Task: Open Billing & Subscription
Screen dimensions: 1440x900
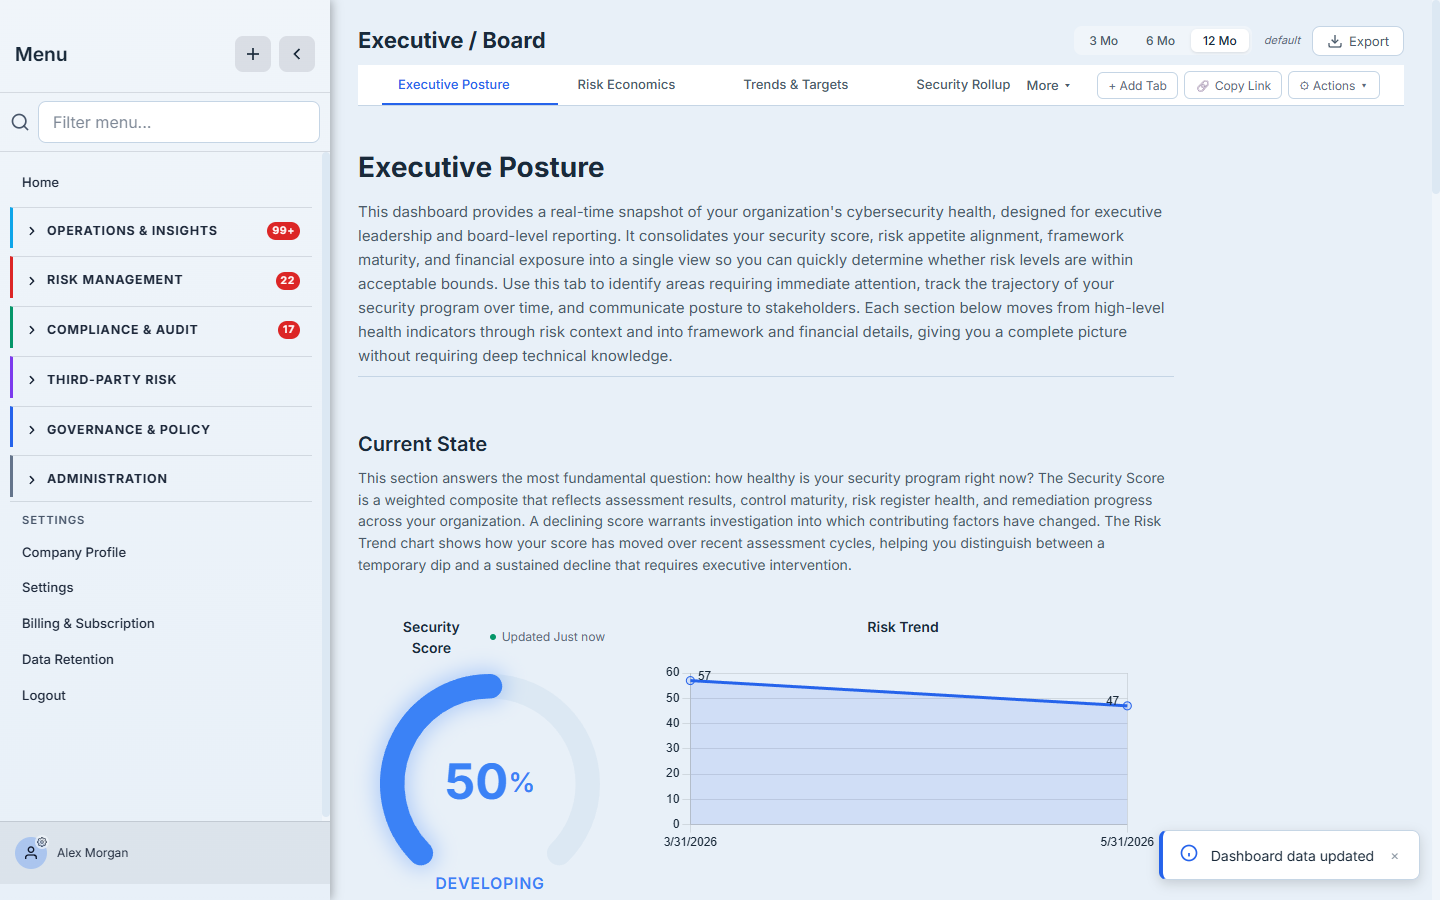Action: (88, 624)
